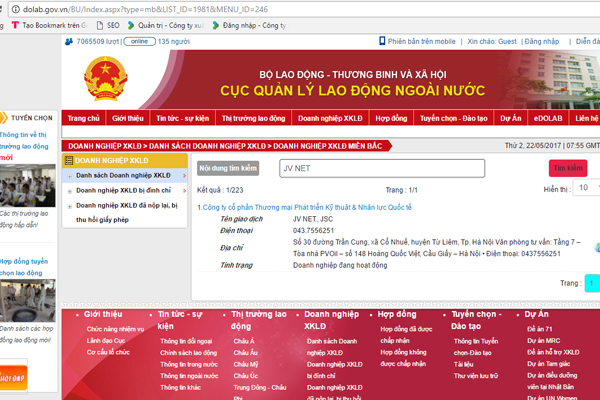This screenshot has height=400, width=600.
Task: Open Hợp đồng tuyển chọn lao động link
Action: click(x=24, y=267)
